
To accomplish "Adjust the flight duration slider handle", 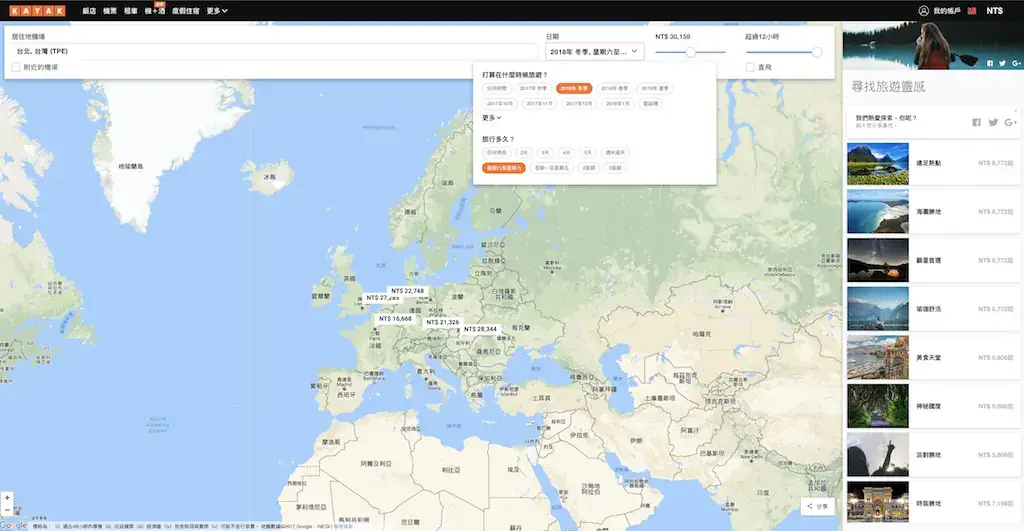I will click(816, 52).
